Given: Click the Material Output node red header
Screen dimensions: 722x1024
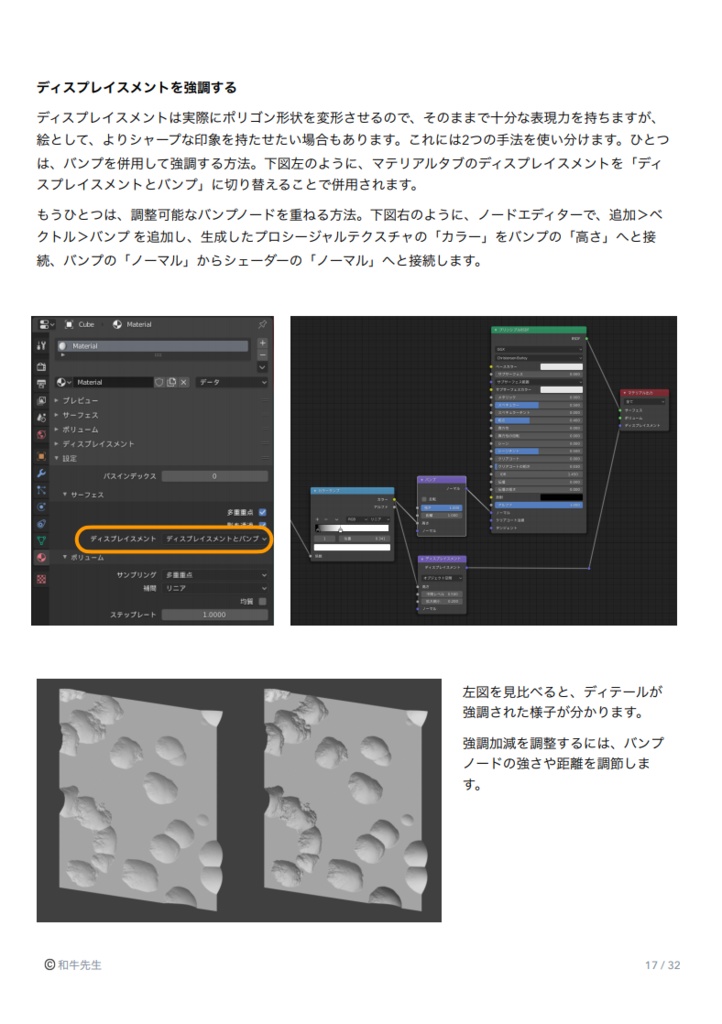Looking at the screenshot, I should 644,392.
